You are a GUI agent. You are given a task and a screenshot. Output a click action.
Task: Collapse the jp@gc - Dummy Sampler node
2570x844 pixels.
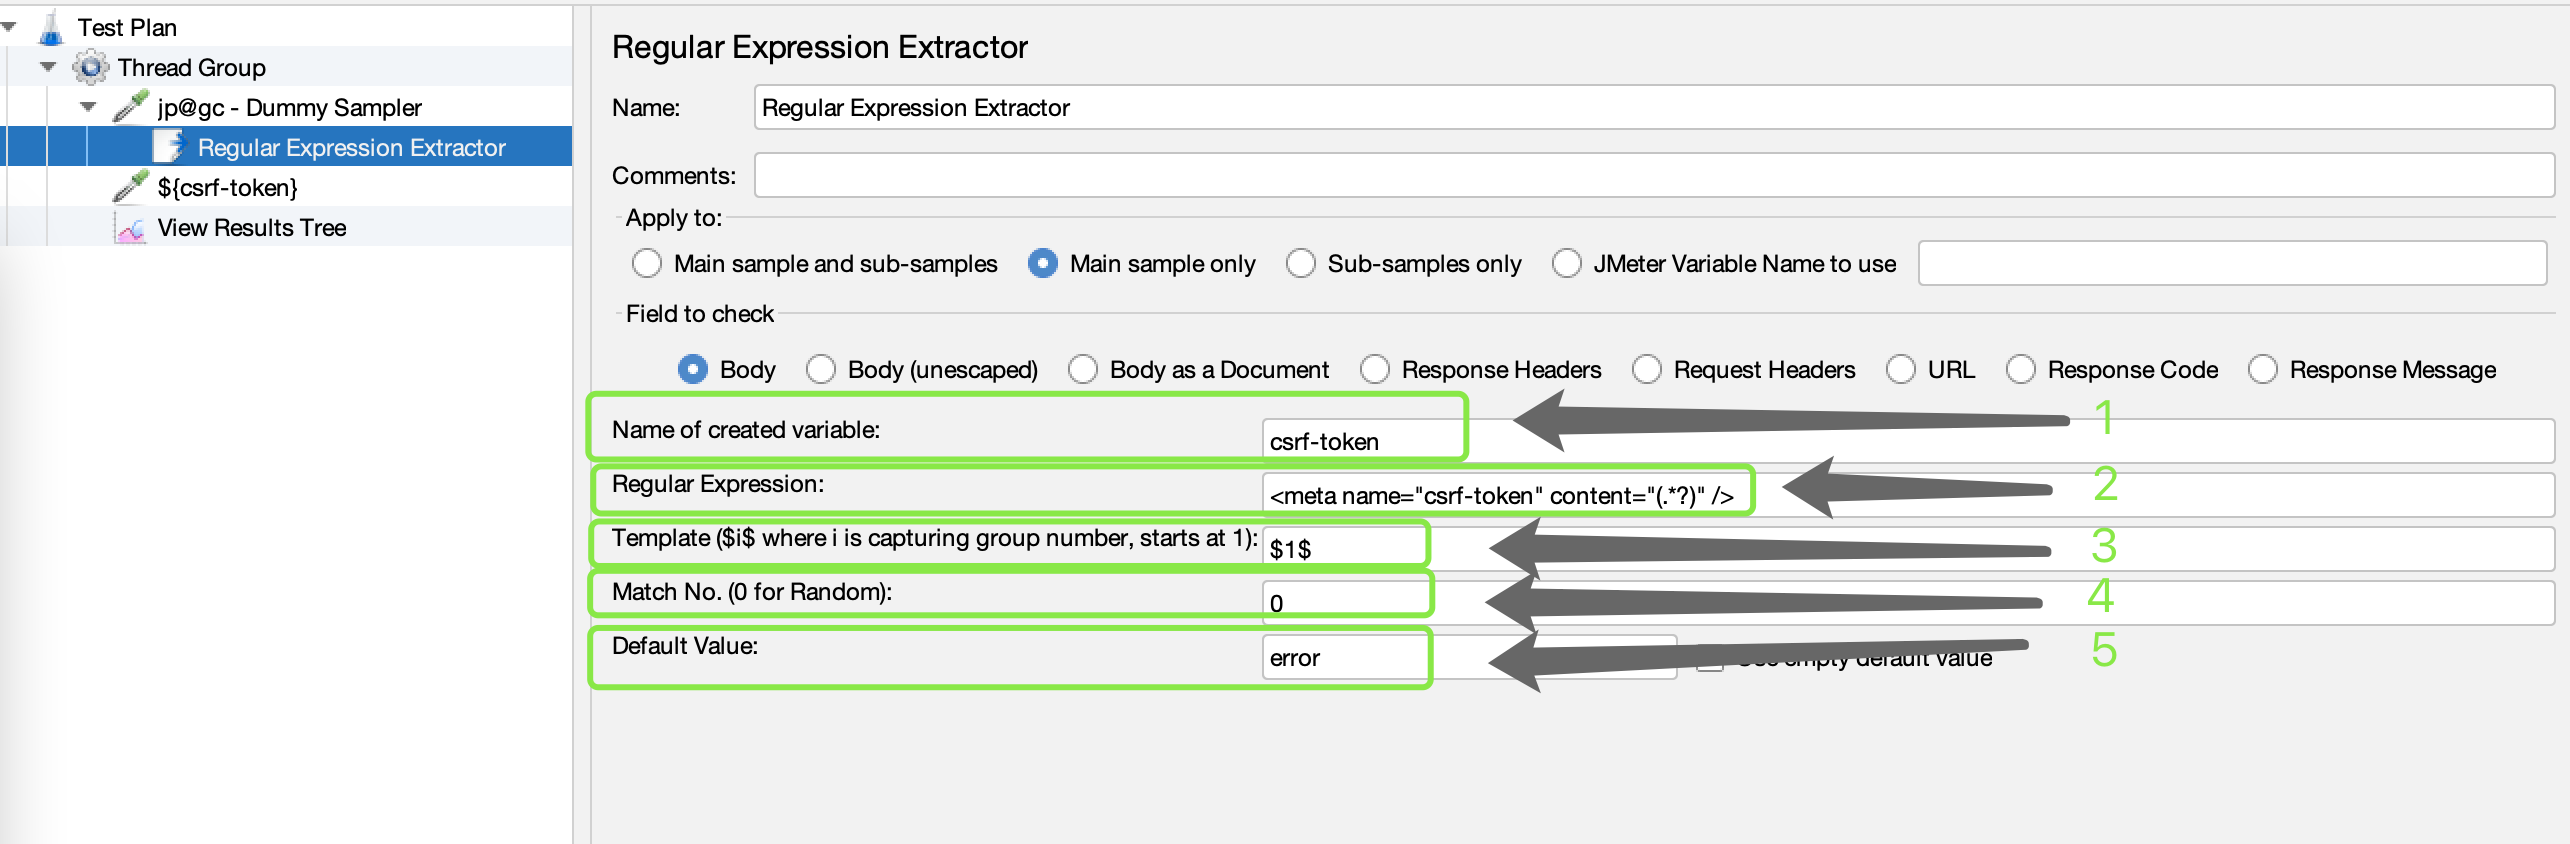[x=88, y=107]
